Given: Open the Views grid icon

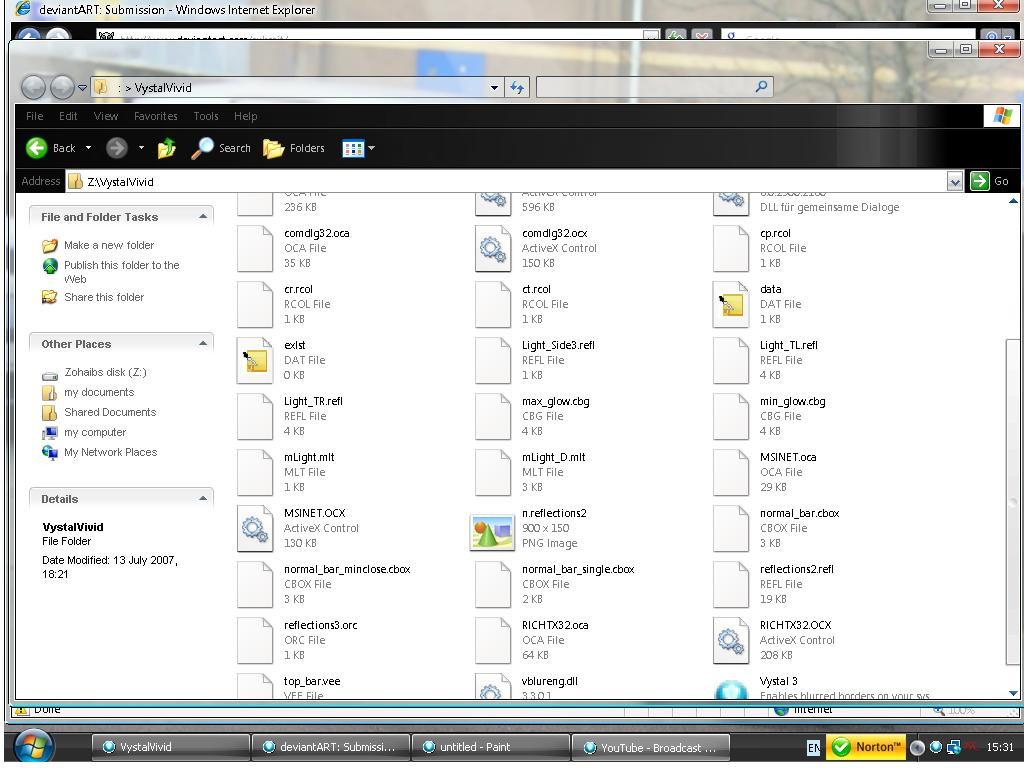Looking at the screenshot, I should [x=353, y=148].
